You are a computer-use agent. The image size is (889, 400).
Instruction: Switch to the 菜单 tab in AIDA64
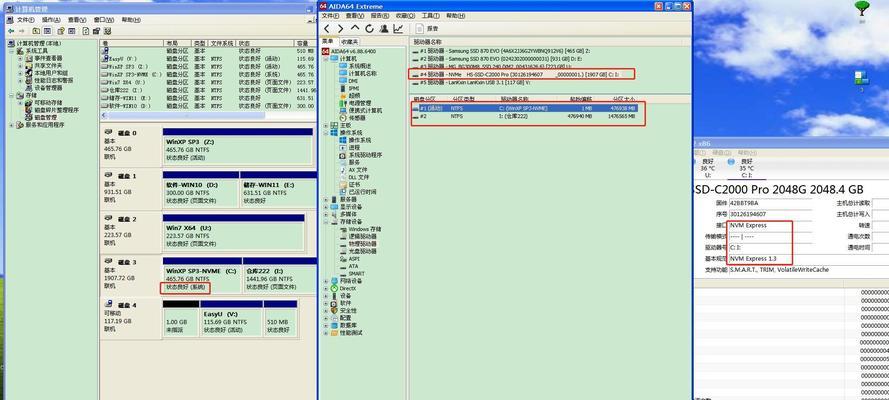[328, 41]
